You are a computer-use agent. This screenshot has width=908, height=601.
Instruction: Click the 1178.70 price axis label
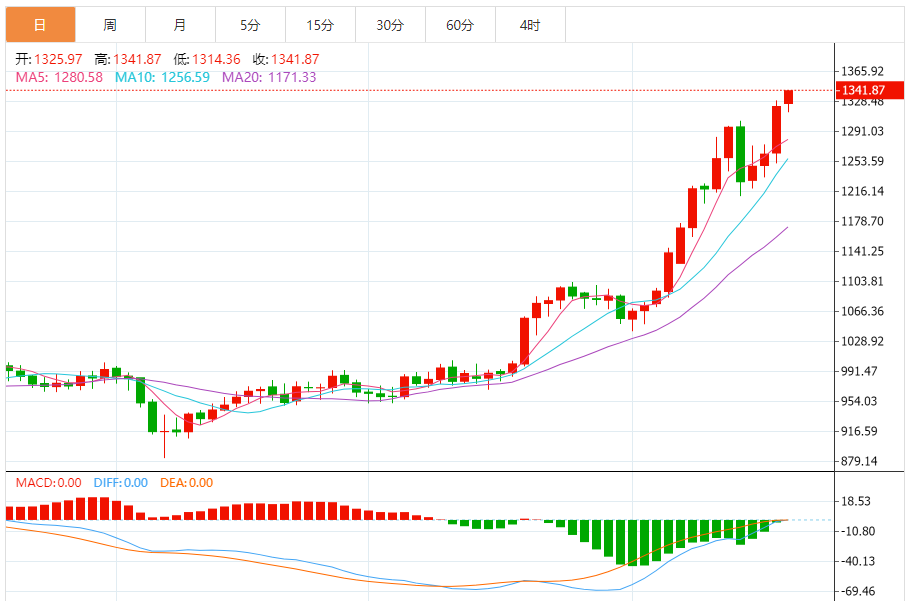862,221
